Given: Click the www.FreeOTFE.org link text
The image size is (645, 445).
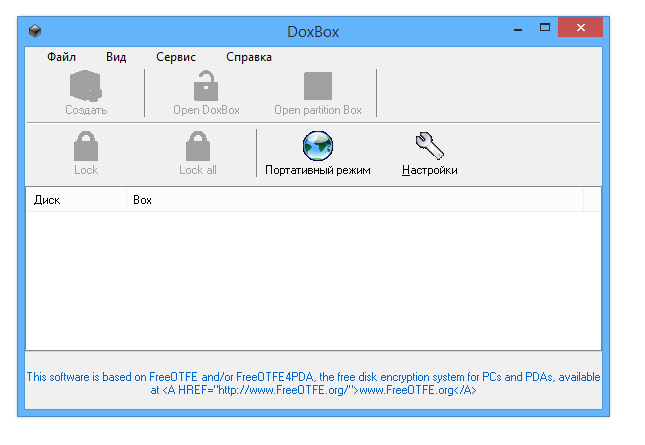Looking at the screenshot, I should (x=406, y=390).
